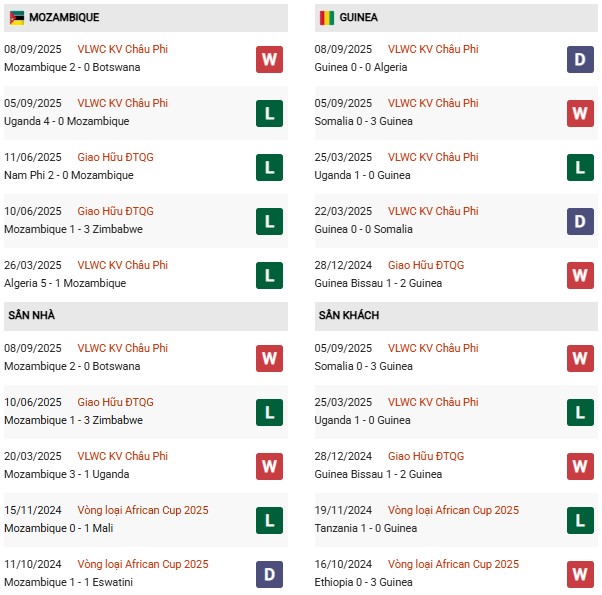Click the L badge for Nam Phi 2-0 Mozambique
The width and height of the screenshot is (602, 595).
click(269, 167)
